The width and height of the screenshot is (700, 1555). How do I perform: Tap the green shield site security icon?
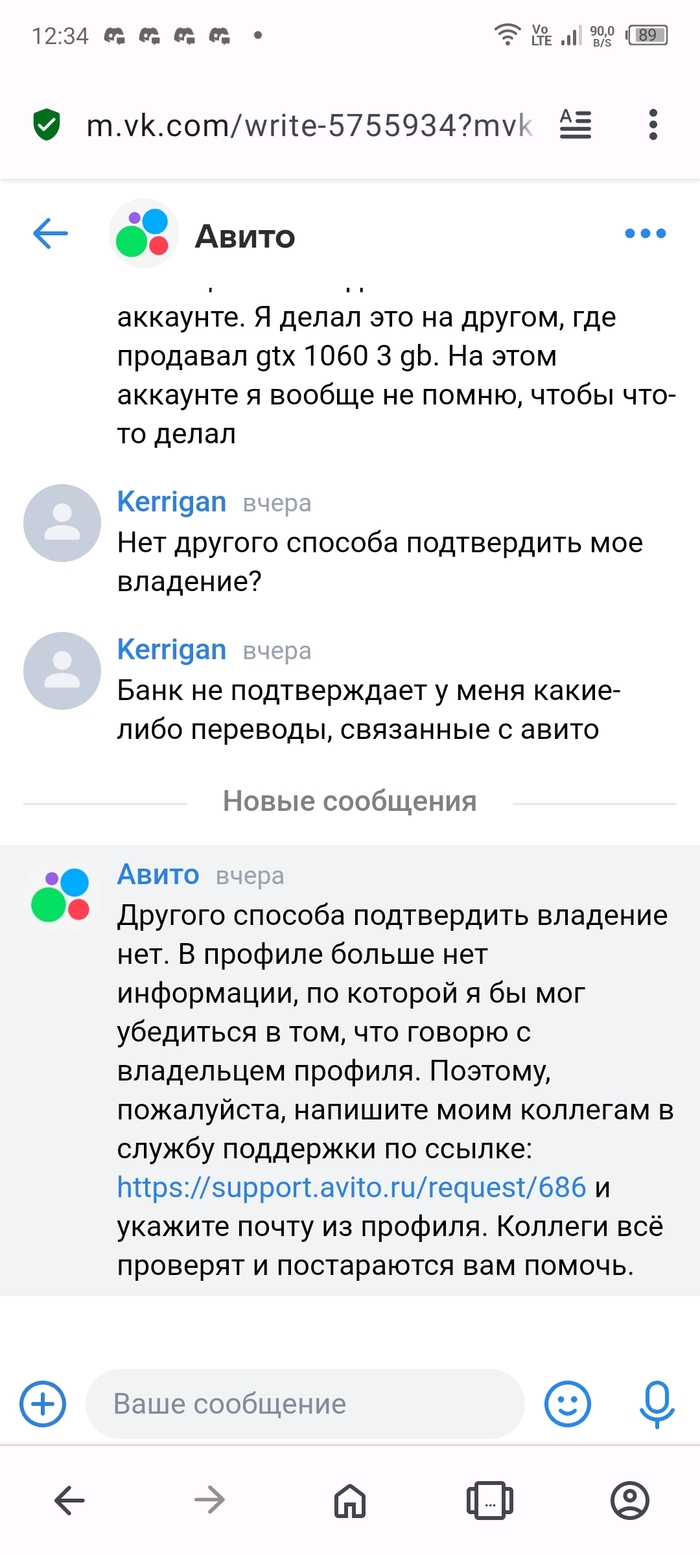(x=47, y=125)
